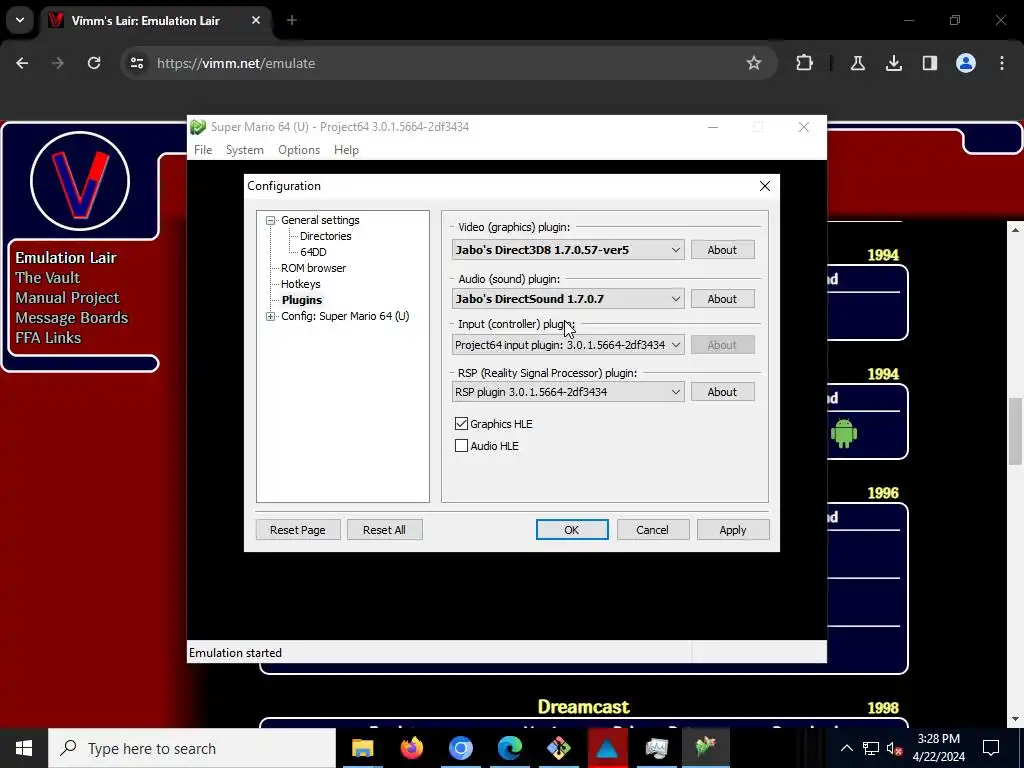Open the browser extensions puzzle icon
The image size is (1024, 768).
pos(805,63)
